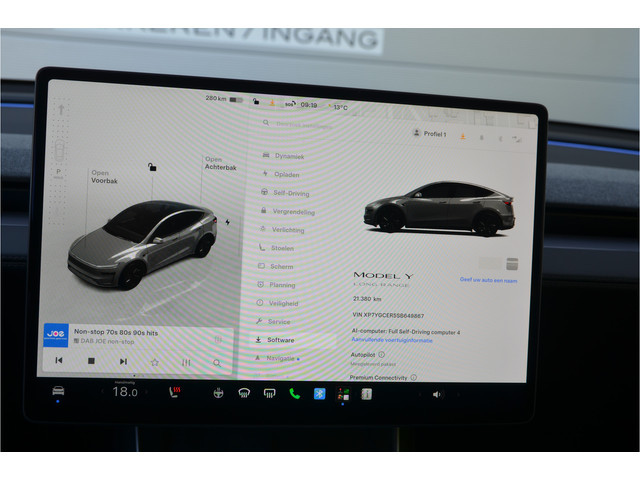
Task: Select the Software menu item
Action: point(275,340)
